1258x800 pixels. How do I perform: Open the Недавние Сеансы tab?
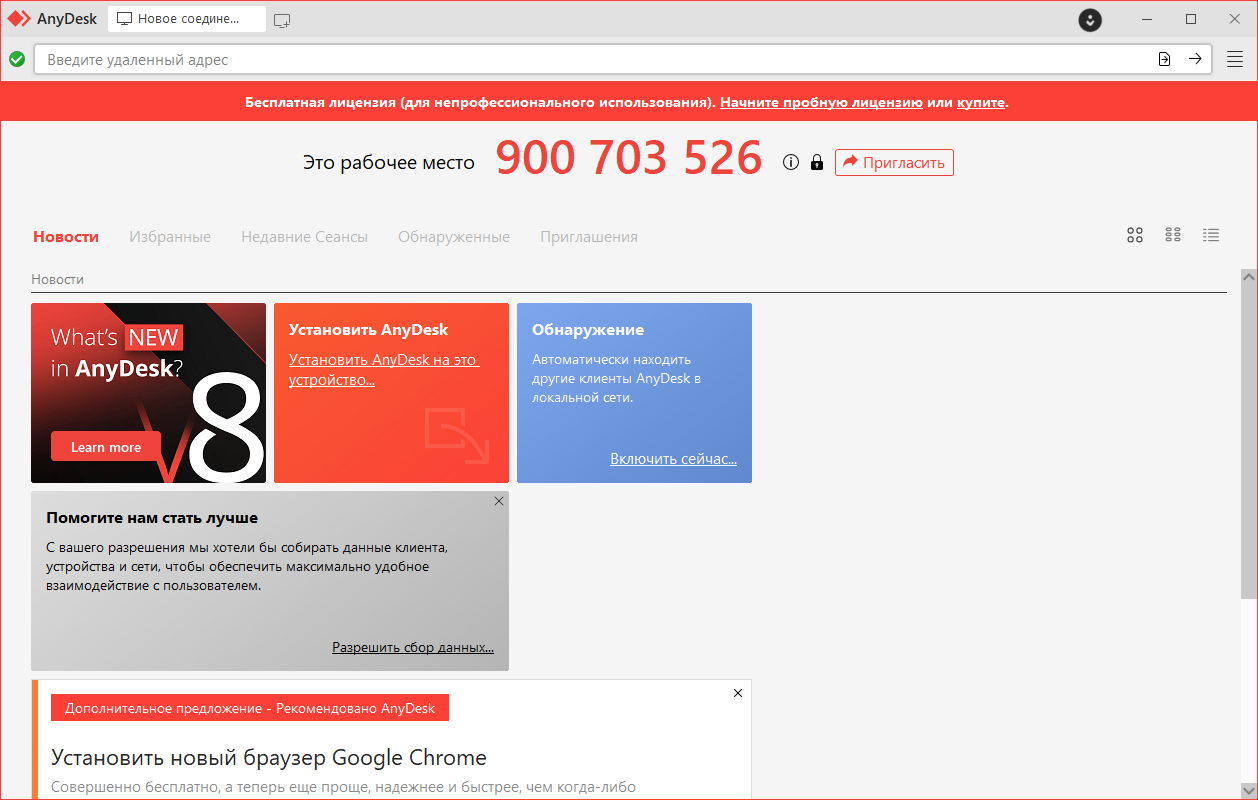click(304, 237)
